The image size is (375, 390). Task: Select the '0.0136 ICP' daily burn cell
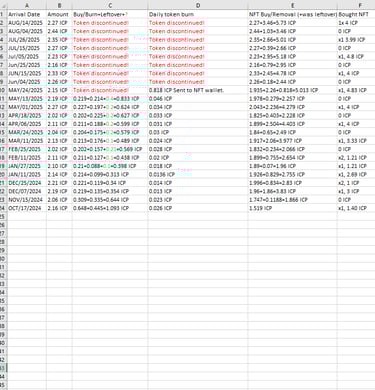[198, 174]
